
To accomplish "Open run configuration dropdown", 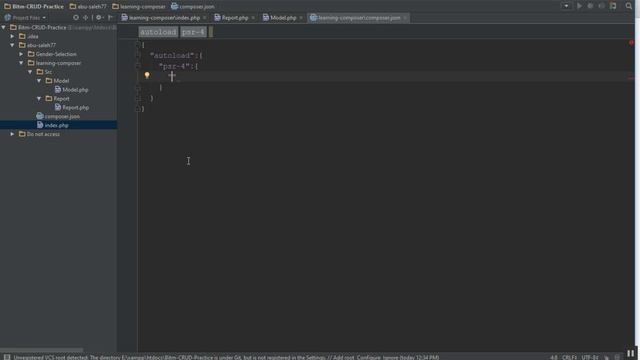I will (566, 6).
